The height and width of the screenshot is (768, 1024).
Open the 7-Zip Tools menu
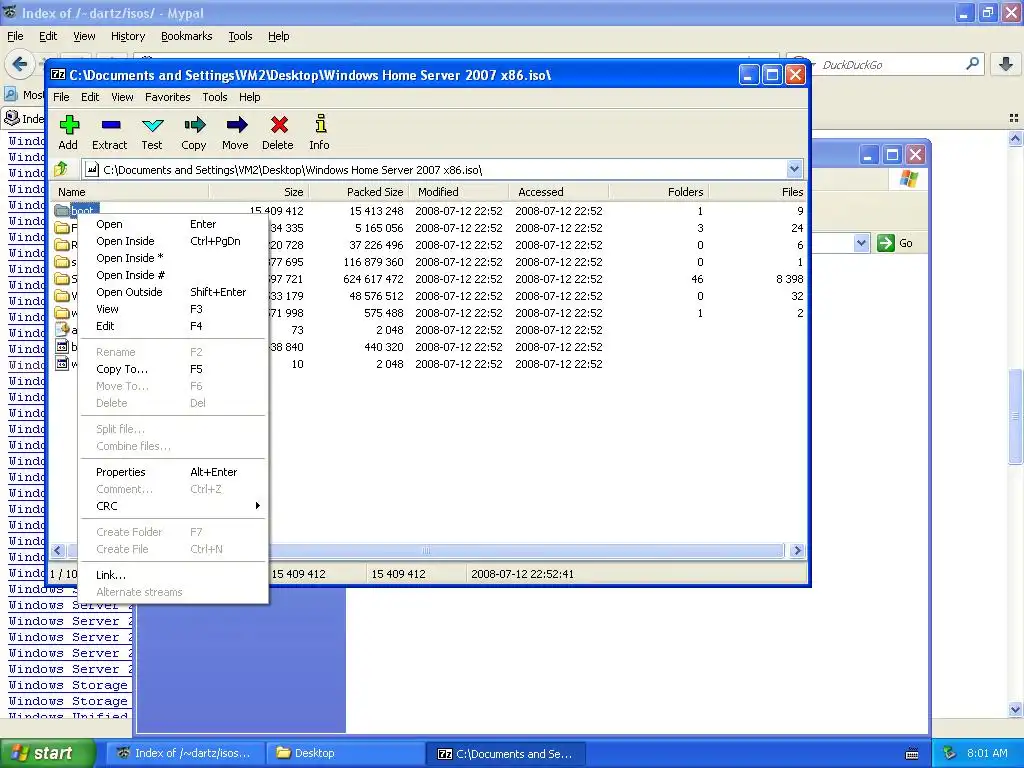point(215,97)
